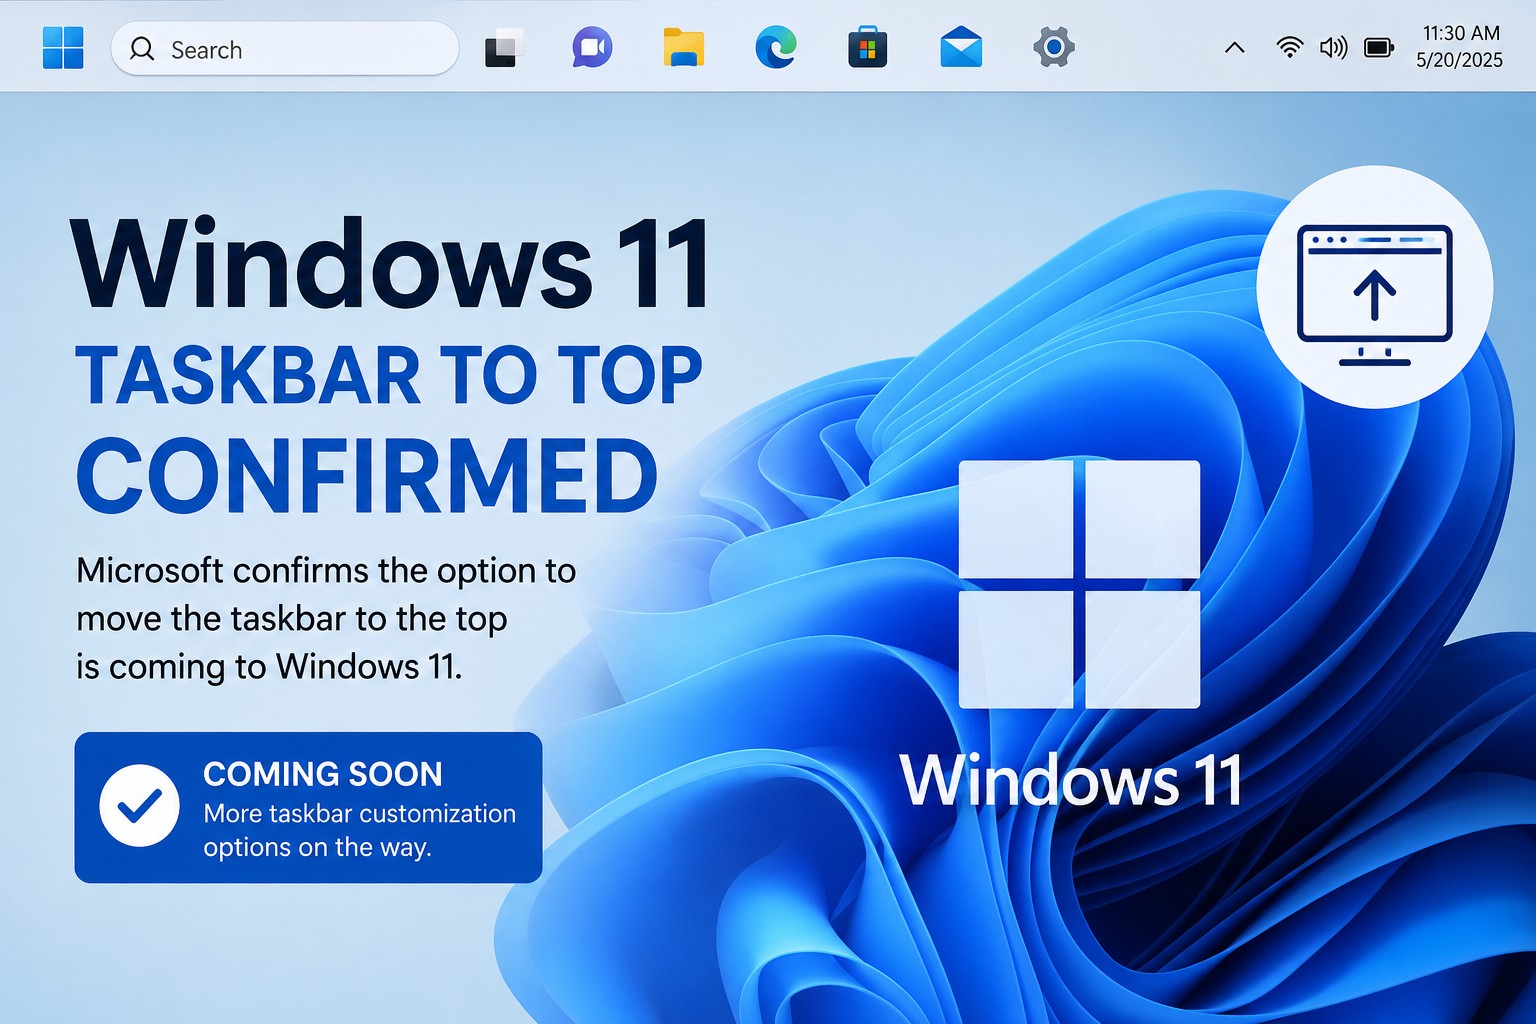Click the COMING SOON heading
The image size is (1536, 1024).
(x=322, y=774)
